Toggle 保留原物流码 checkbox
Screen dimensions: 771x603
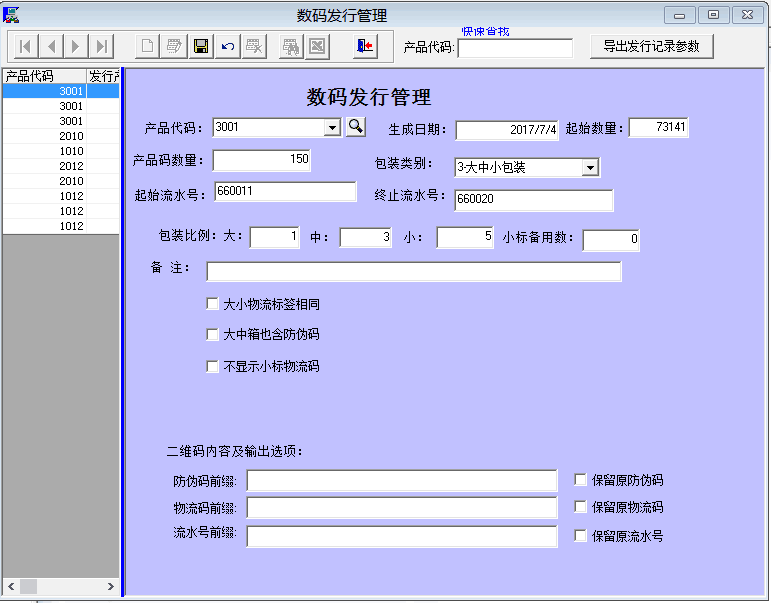pyautogui.click(x=580, y=507)
